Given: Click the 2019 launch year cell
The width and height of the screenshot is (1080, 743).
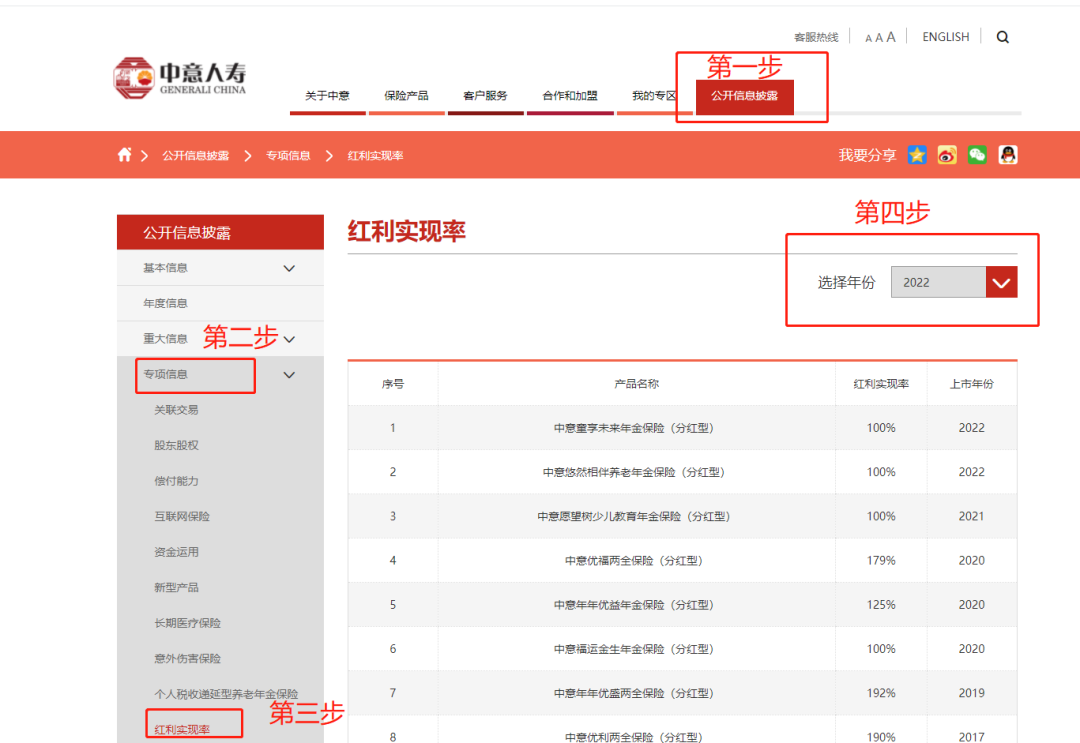Looking at the screenshot, I should point(971,693).
